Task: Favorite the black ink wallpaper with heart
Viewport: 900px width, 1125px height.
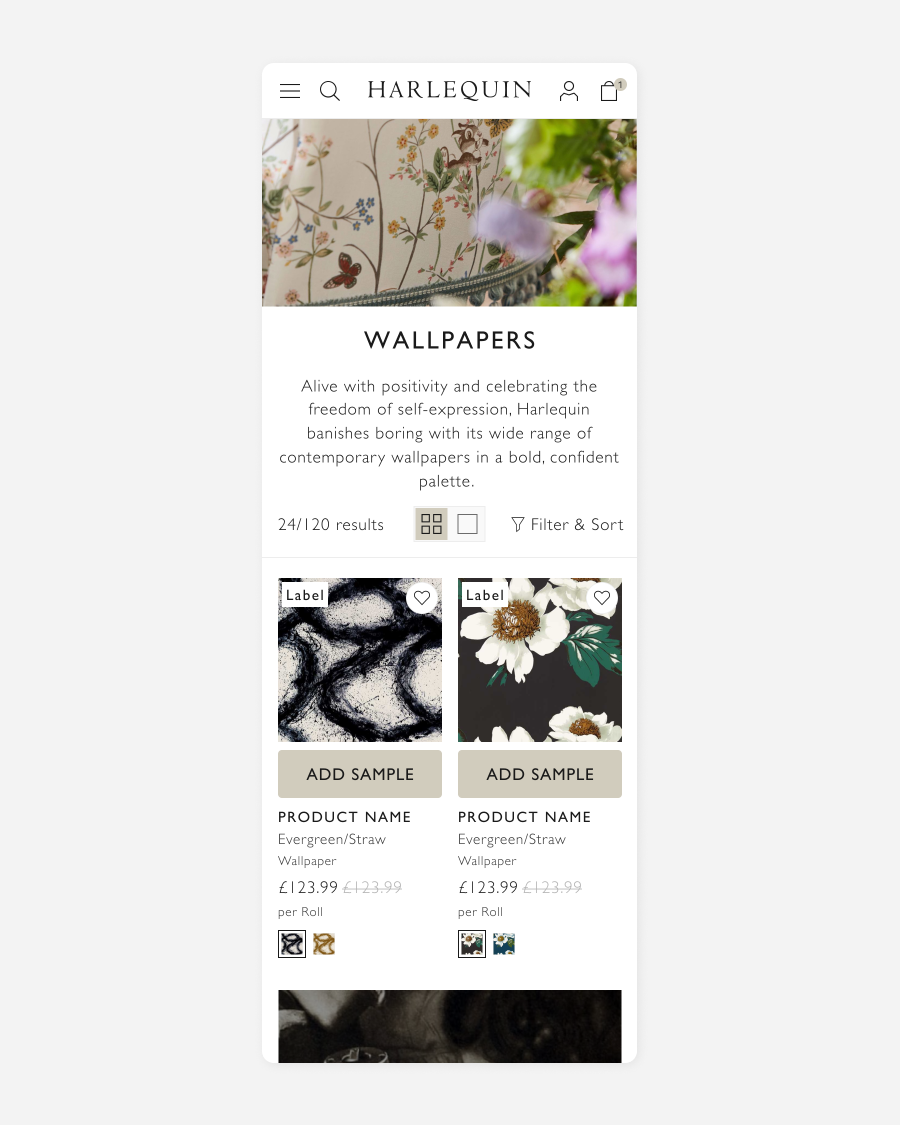Action: [422, 598]
